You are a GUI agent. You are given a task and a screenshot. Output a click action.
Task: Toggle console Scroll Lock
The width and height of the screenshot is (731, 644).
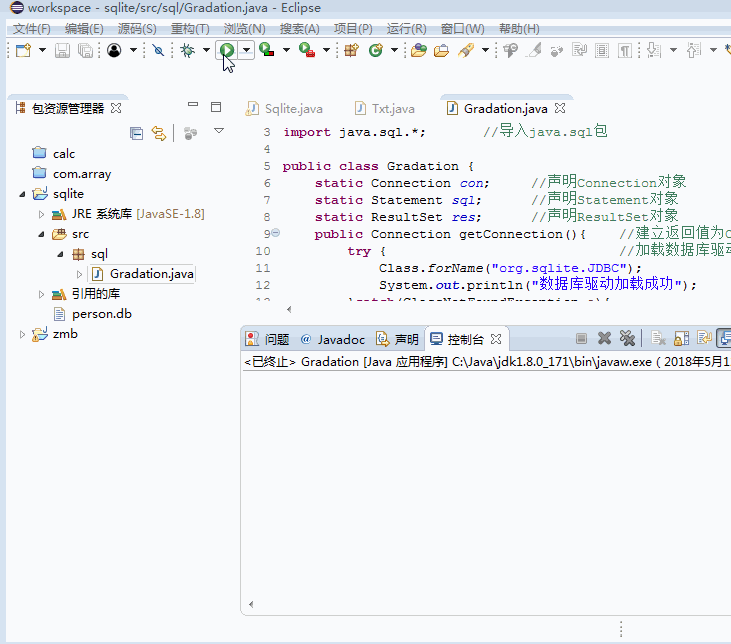click(681, 339)
